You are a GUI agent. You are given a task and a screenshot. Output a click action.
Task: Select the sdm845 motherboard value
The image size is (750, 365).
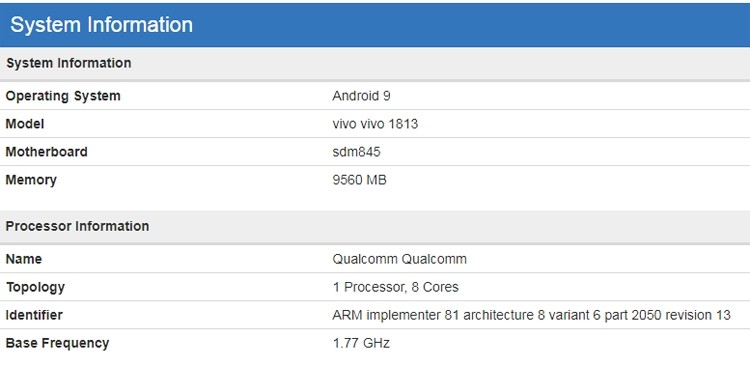356,152
